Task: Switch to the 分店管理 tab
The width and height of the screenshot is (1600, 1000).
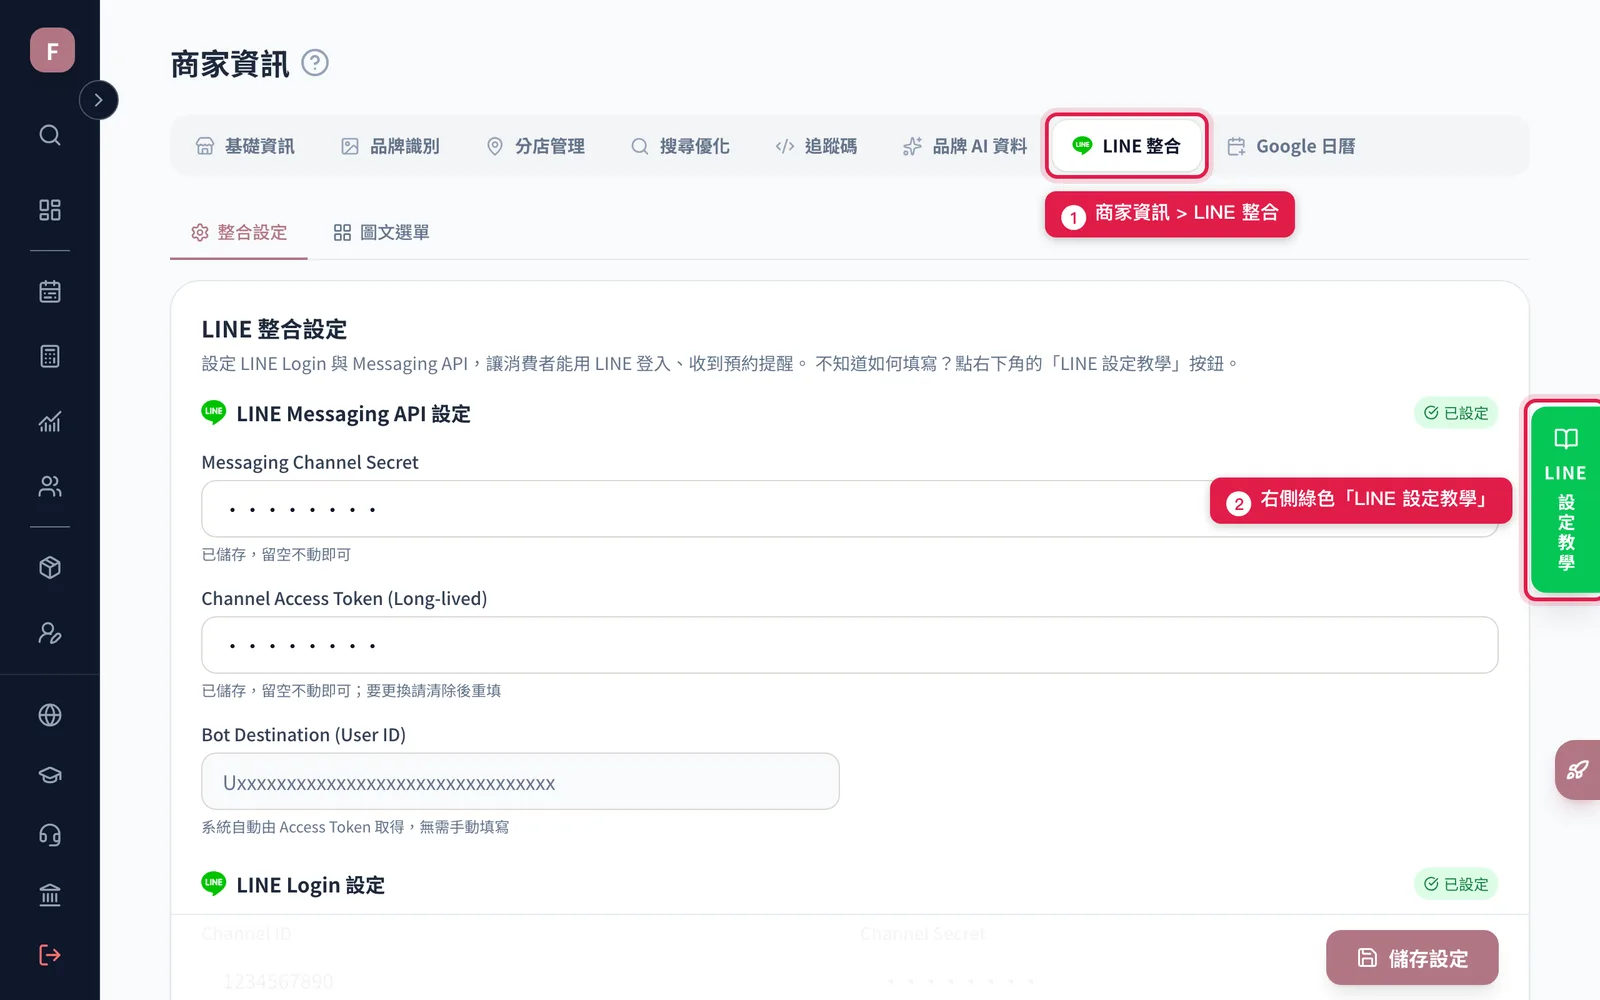Action: coord(535,146)
